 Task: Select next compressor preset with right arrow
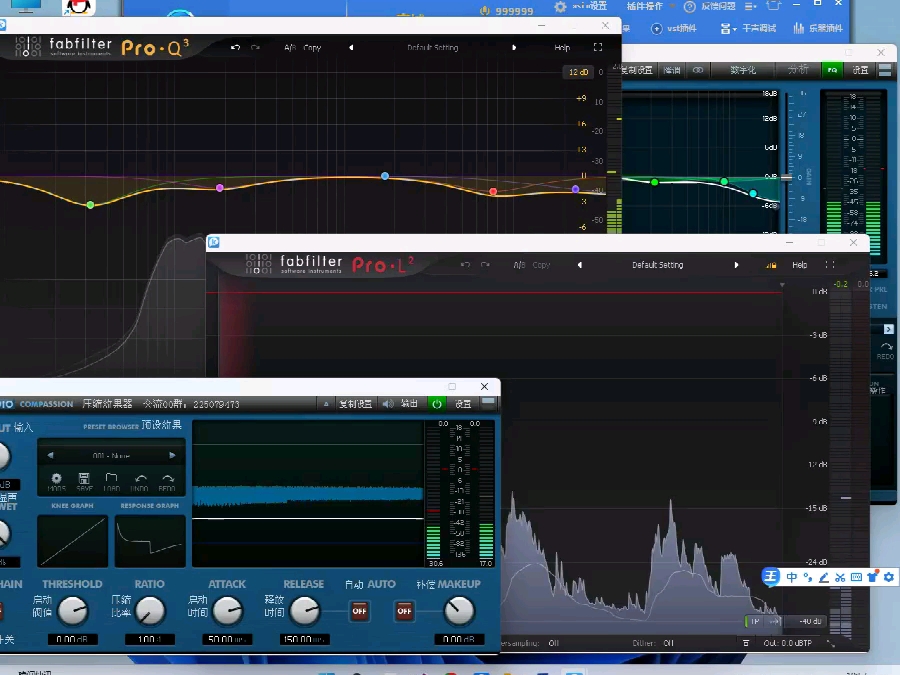pyautogui.click(x=172, y=455)
